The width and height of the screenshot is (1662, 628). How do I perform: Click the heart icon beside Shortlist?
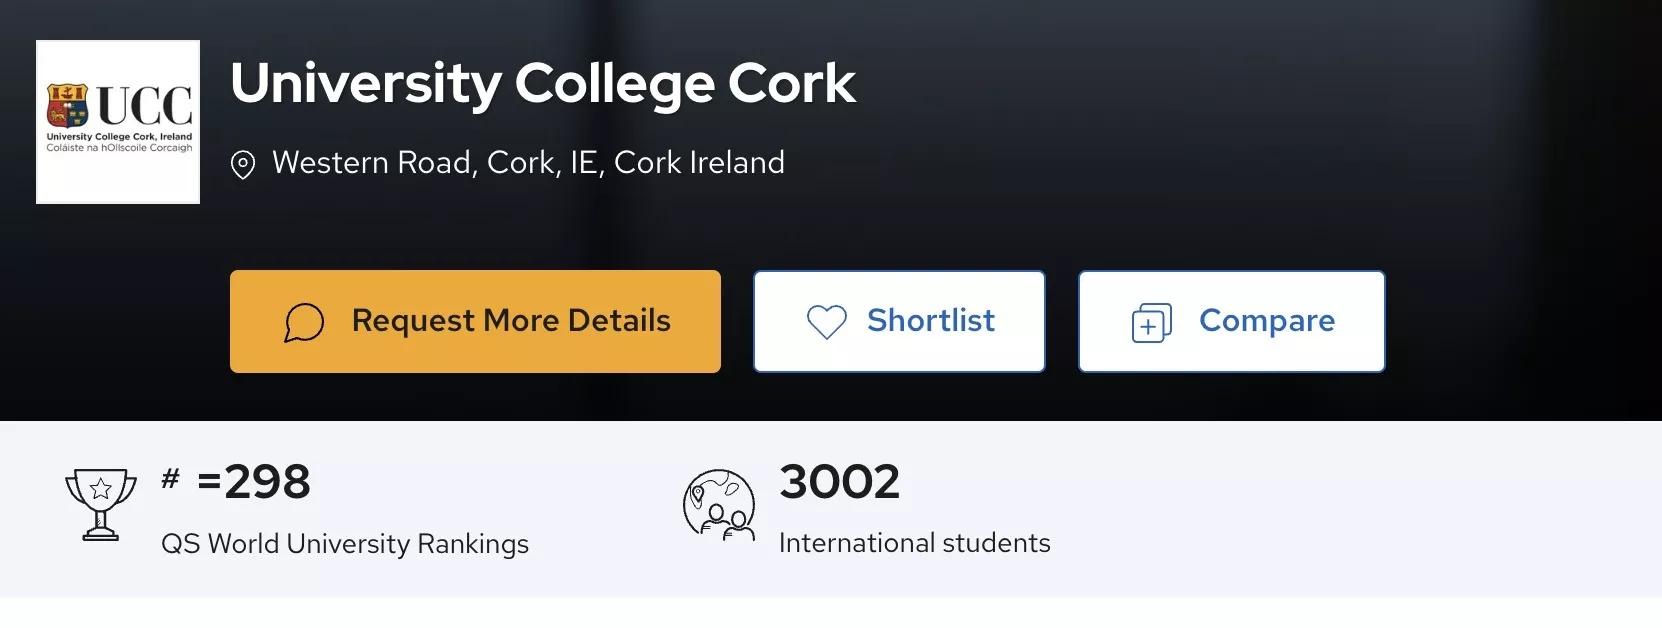pyautogui.click(x=827, y=322)
